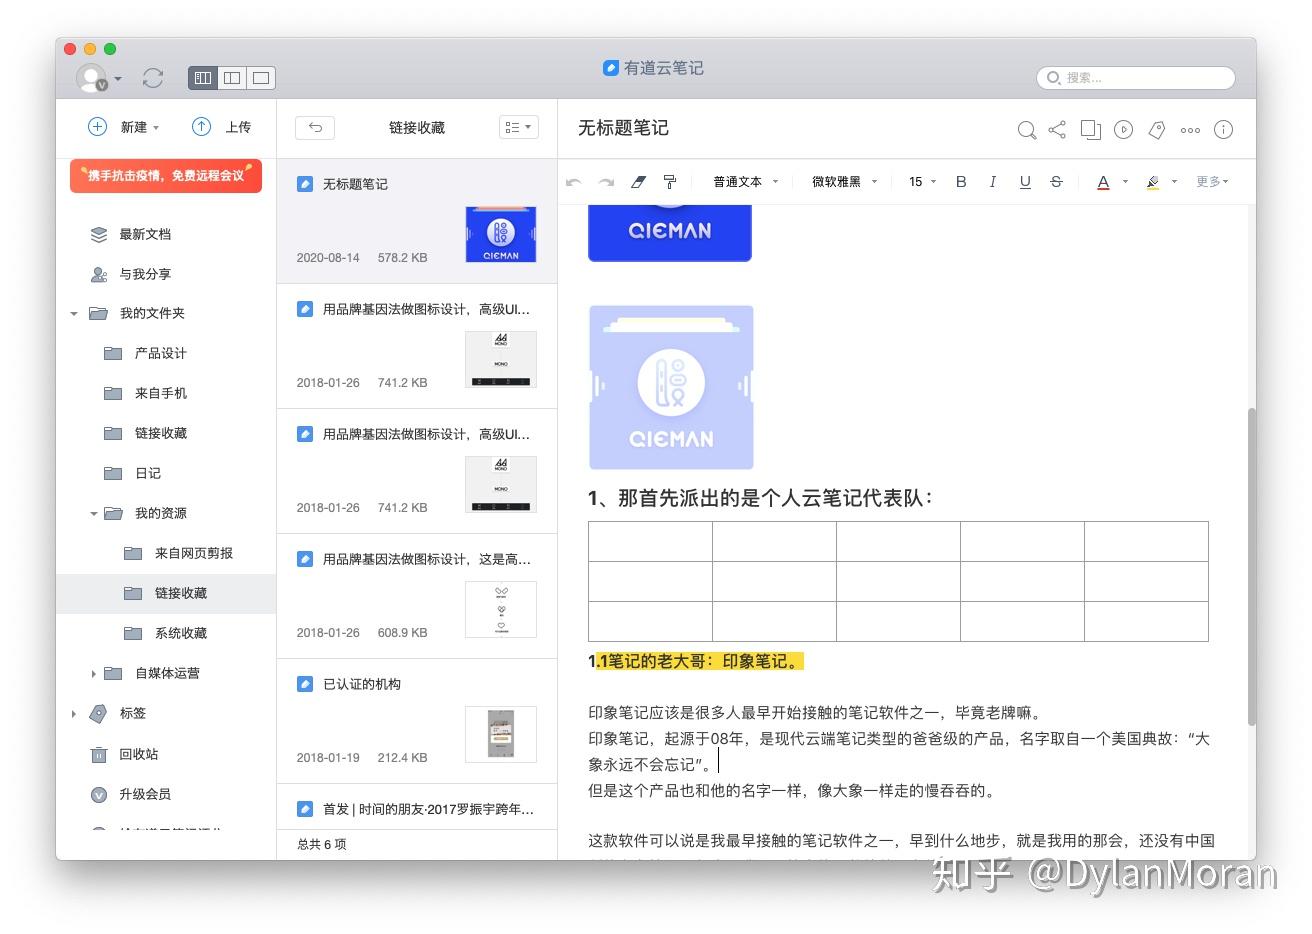Open the 微软雅黑 font dropdown
Viewport: 1312px width, 934px height.
point(844,182)
